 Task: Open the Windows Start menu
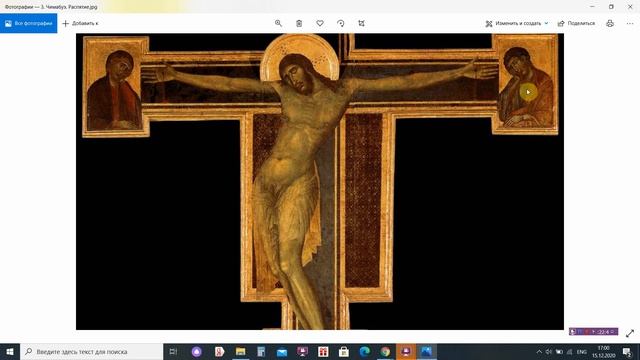[x=10, y=351]
